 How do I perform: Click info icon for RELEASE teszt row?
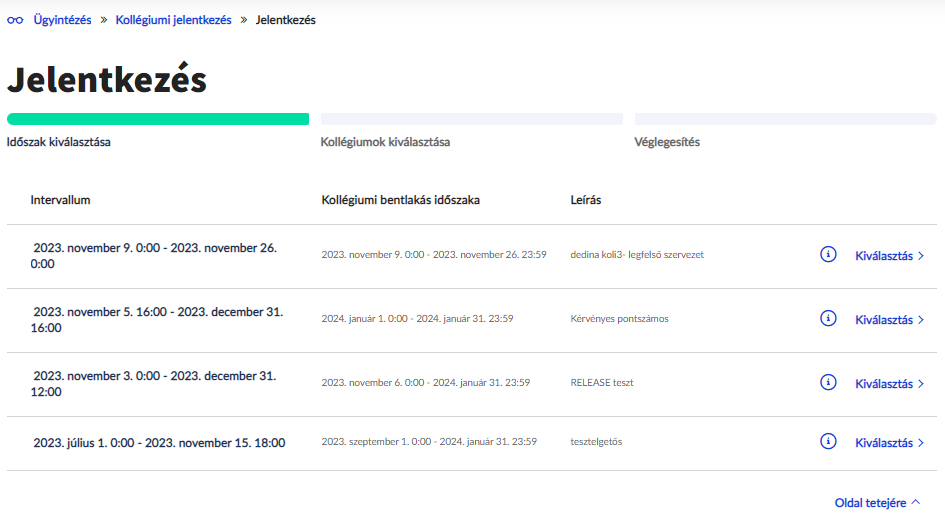coord(827,382)
